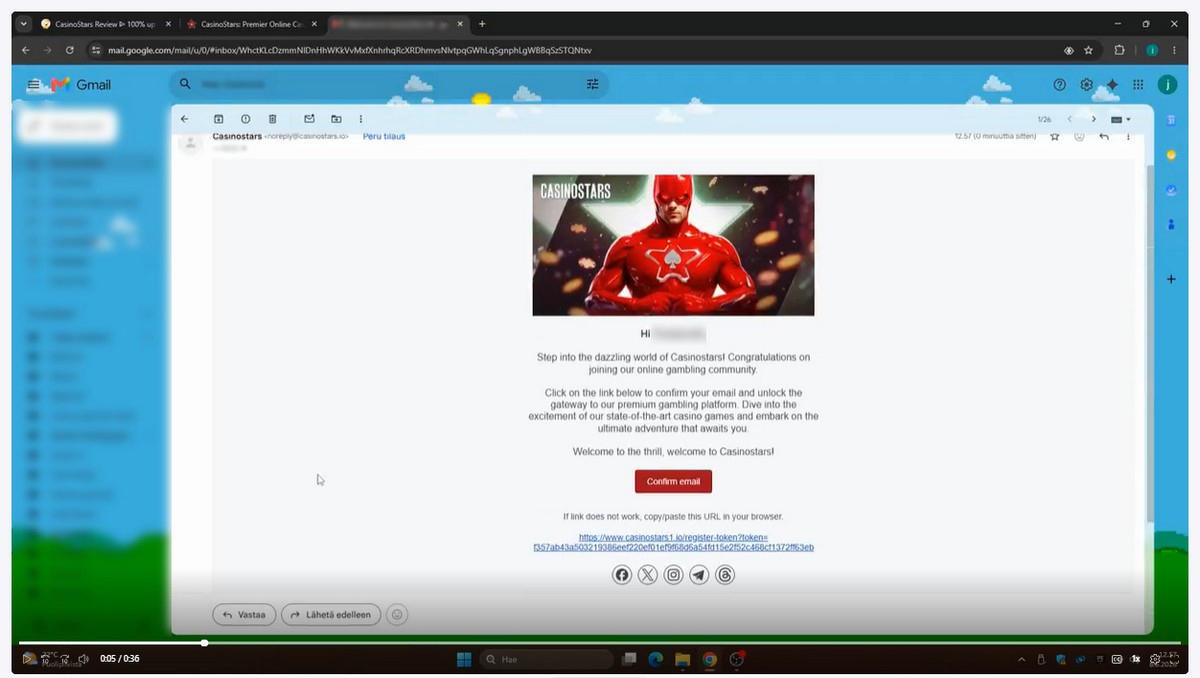Mark email as unread
The image size is (1200, 678).
tap(309, 119)
